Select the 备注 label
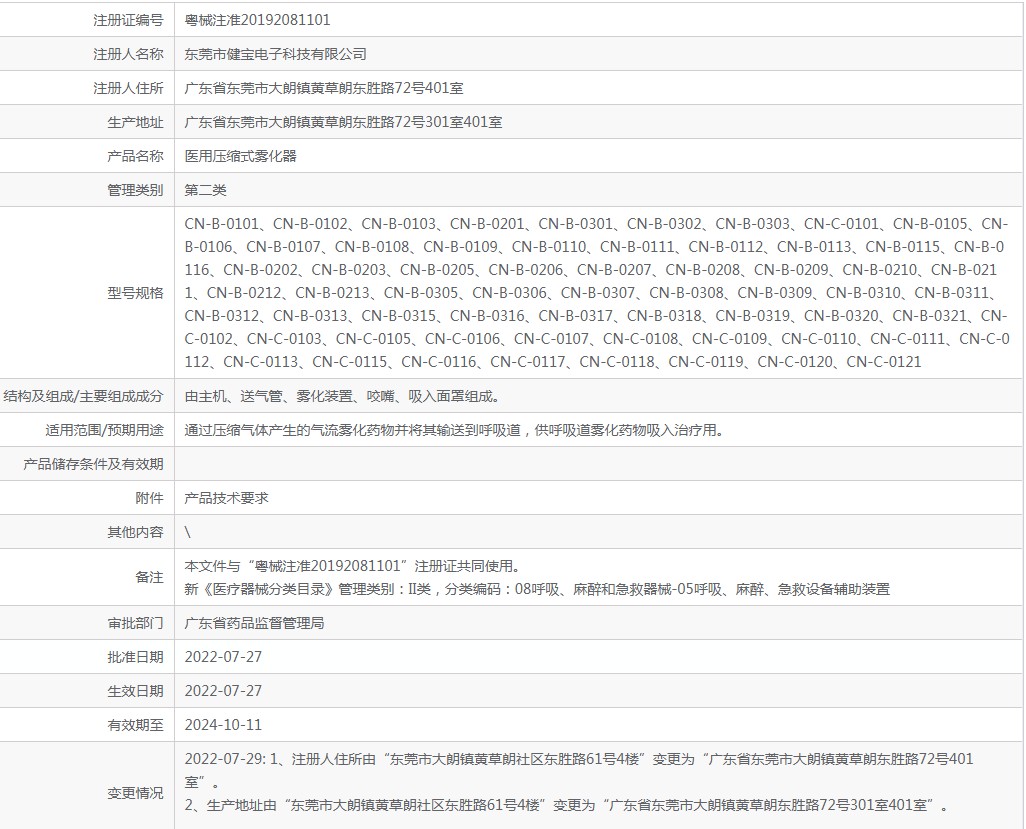1026x829 pixels. click(149, 578)
